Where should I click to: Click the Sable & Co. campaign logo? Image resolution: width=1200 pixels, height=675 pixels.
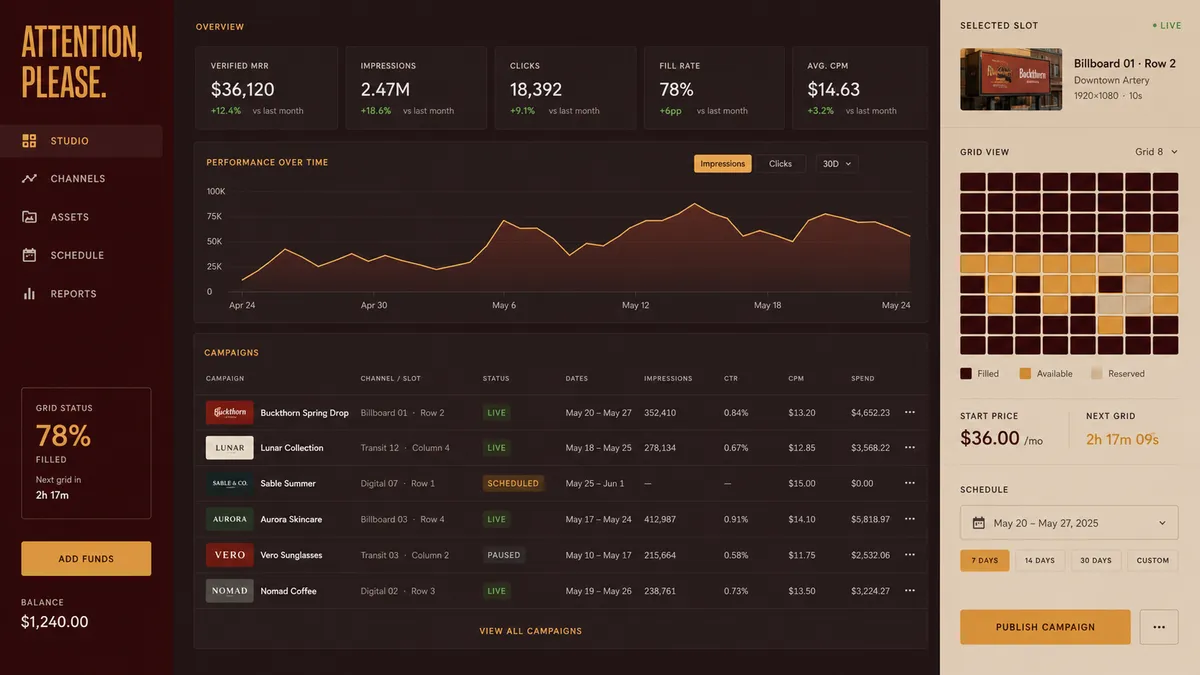pyautogui.click(x=230, y=483)
